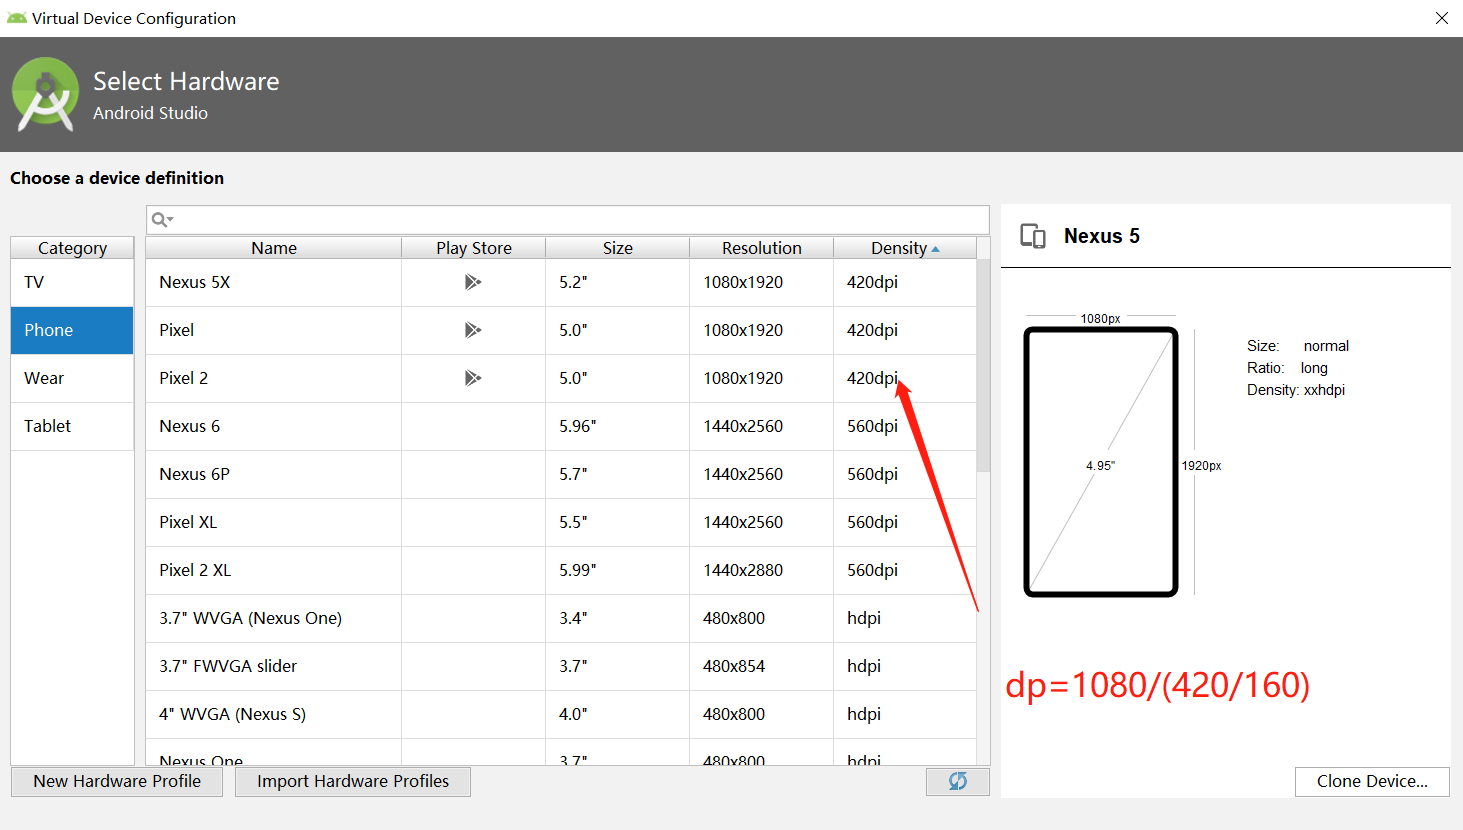Image resolution: width=1463 pixels, height=830 pixels.
Task: Select the Wear category
Action: pyautogui.click(x=72, y=378)
